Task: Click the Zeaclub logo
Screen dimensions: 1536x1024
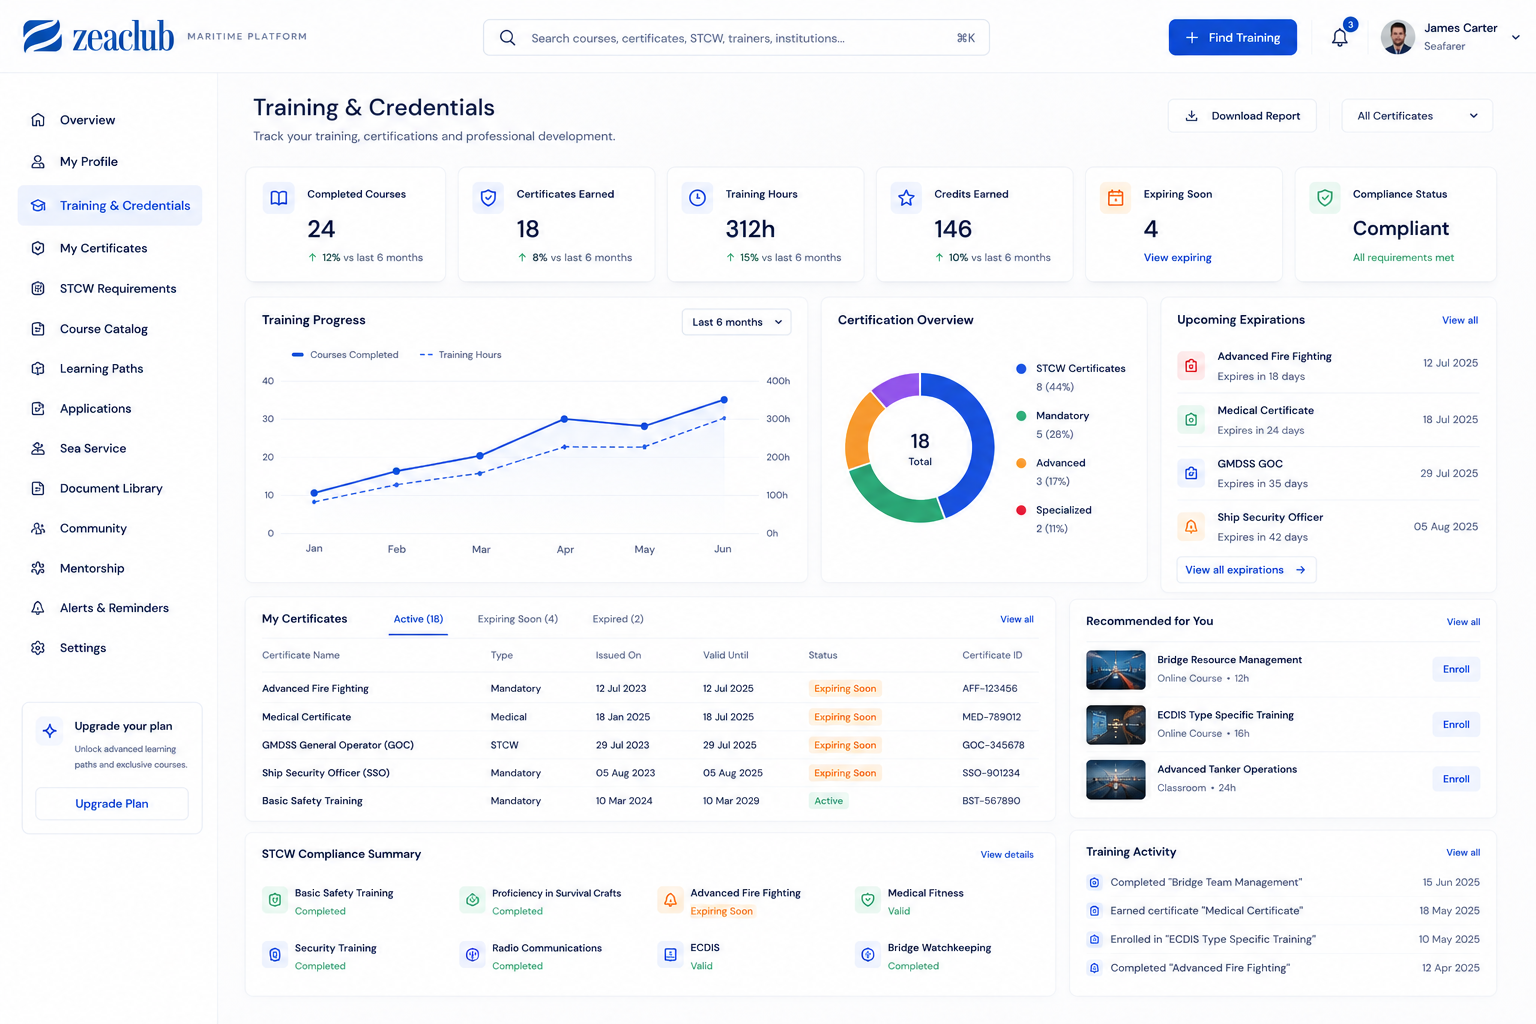Action: [x=98, y=36]
